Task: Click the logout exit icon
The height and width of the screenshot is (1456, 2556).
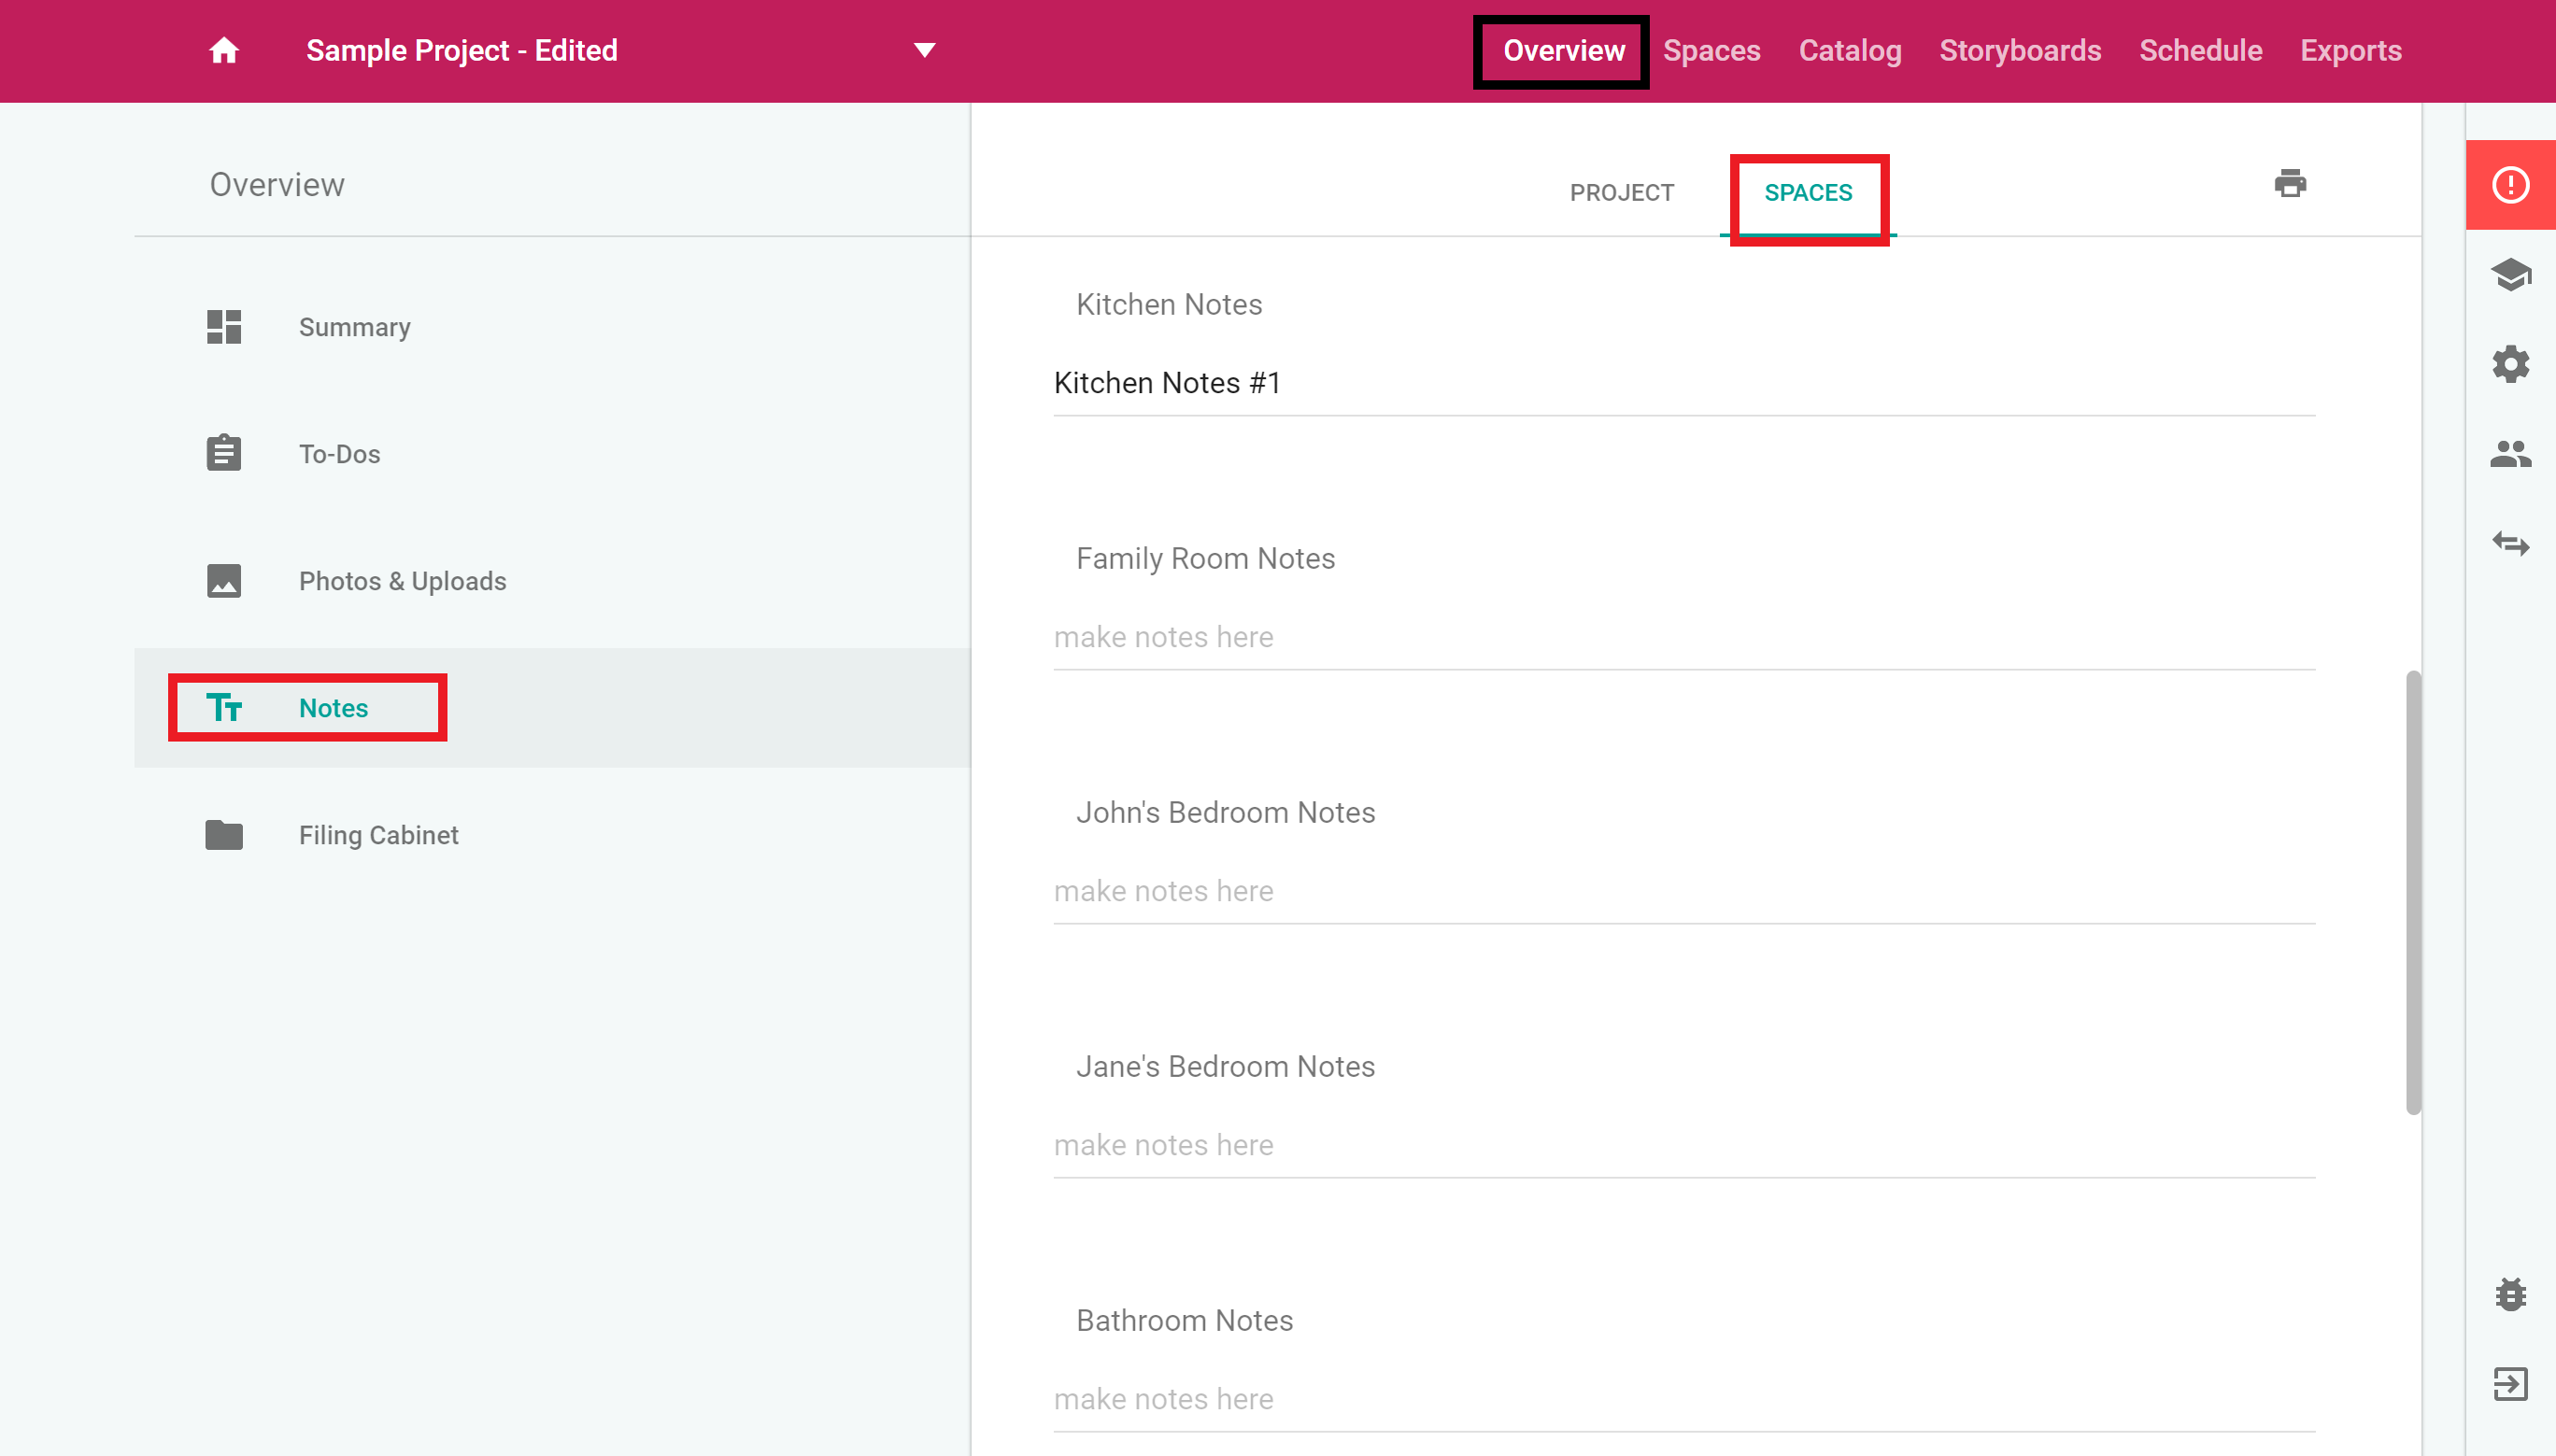Action: click(x=2510, y=1384)
